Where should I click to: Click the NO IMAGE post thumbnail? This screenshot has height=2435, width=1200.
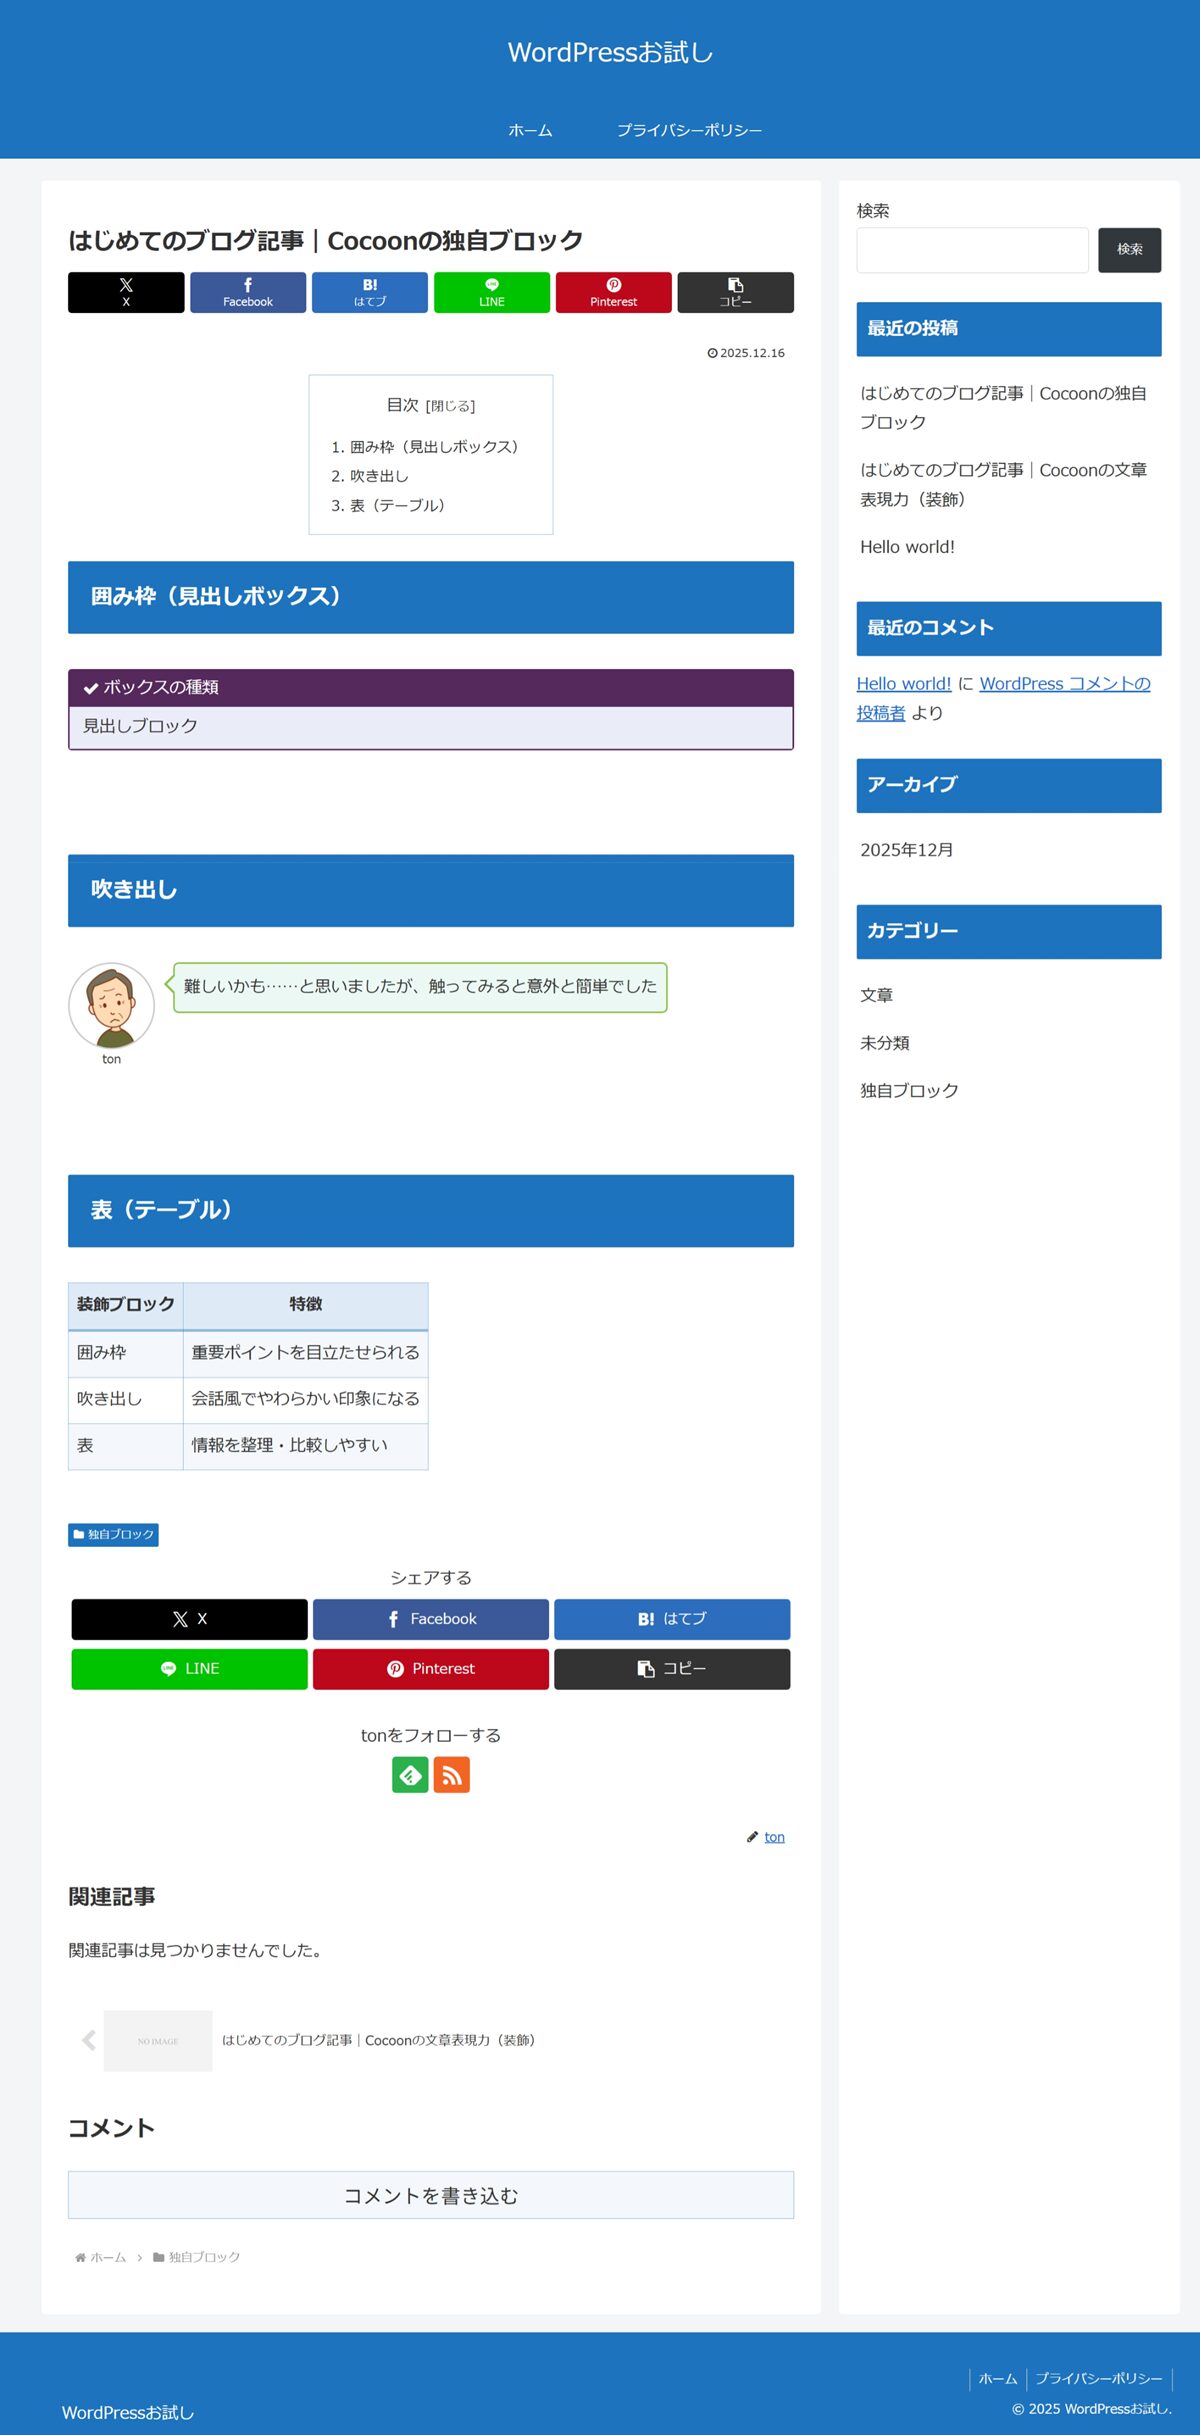coord(158,2040)
